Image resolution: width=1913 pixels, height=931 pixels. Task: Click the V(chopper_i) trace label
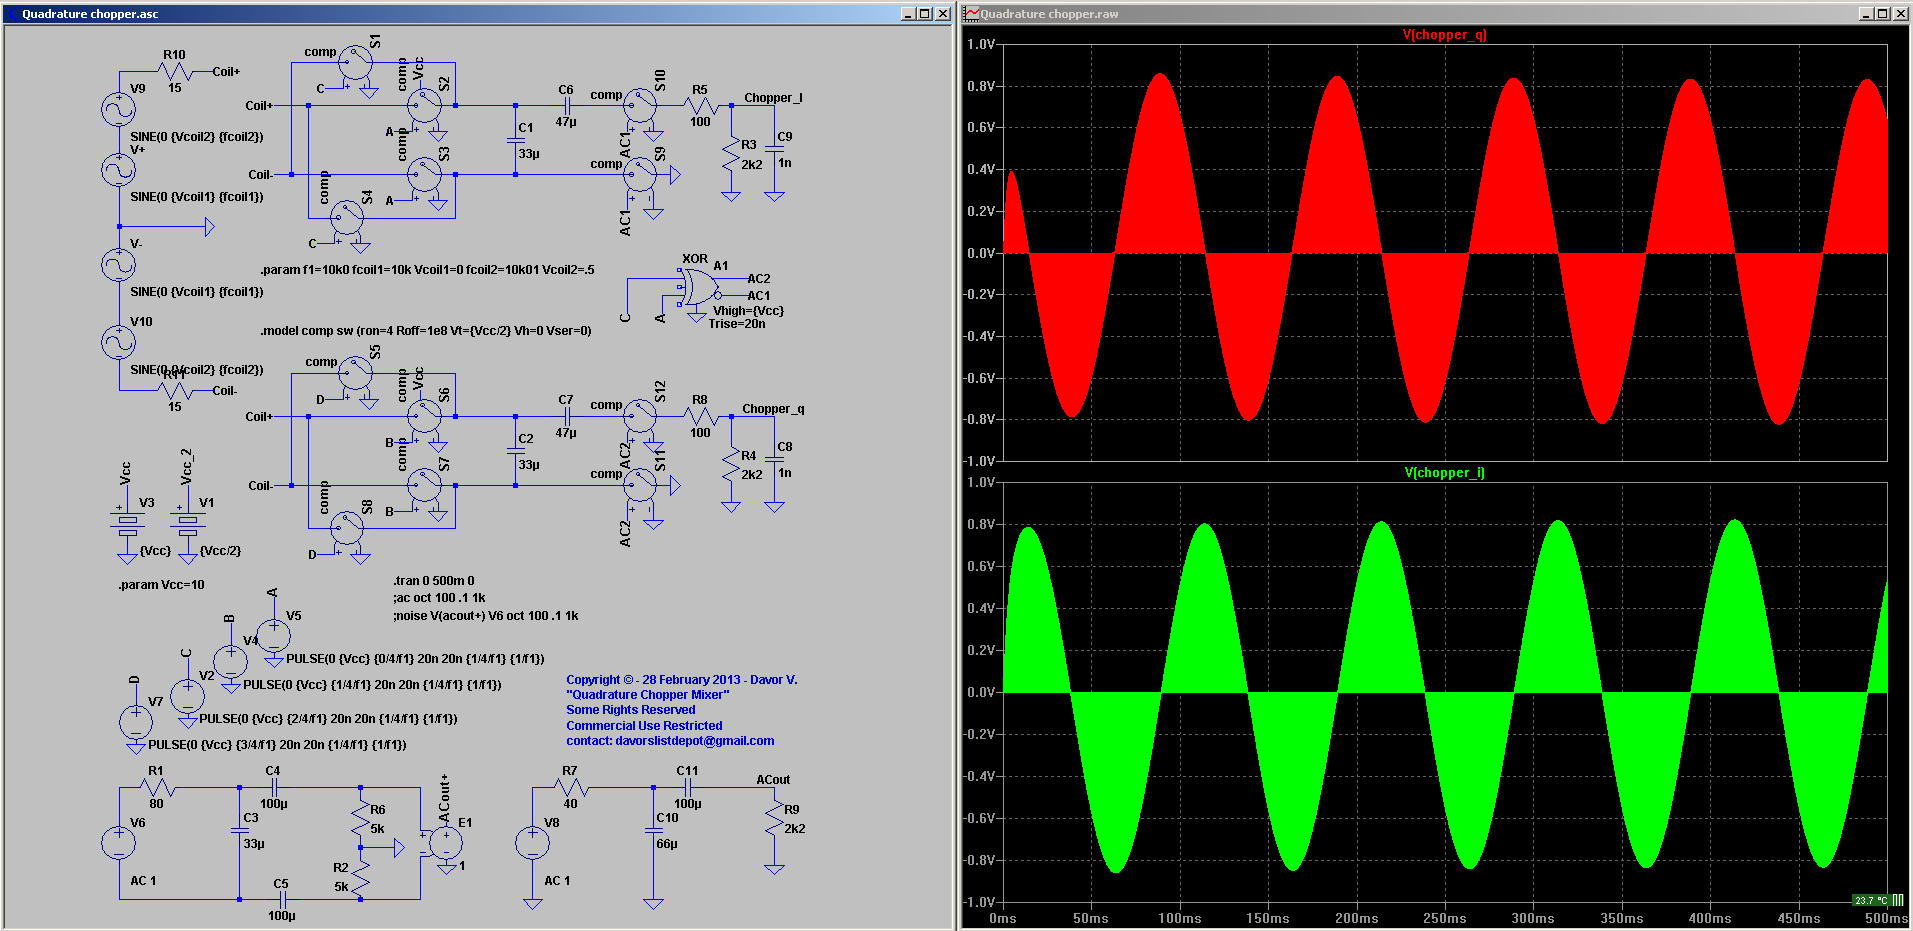(x=1444, y=473)
